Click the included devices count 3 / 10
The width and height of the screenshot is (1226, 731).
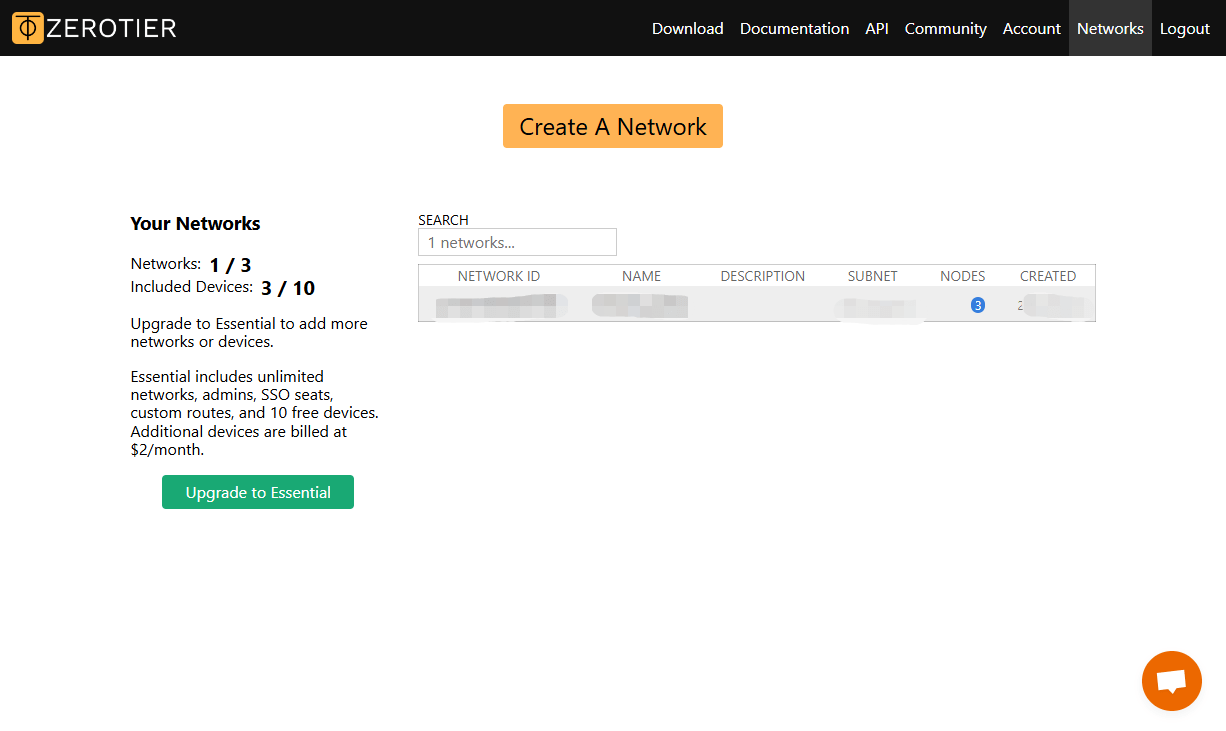pyautogui.click(x=288, y=288)
